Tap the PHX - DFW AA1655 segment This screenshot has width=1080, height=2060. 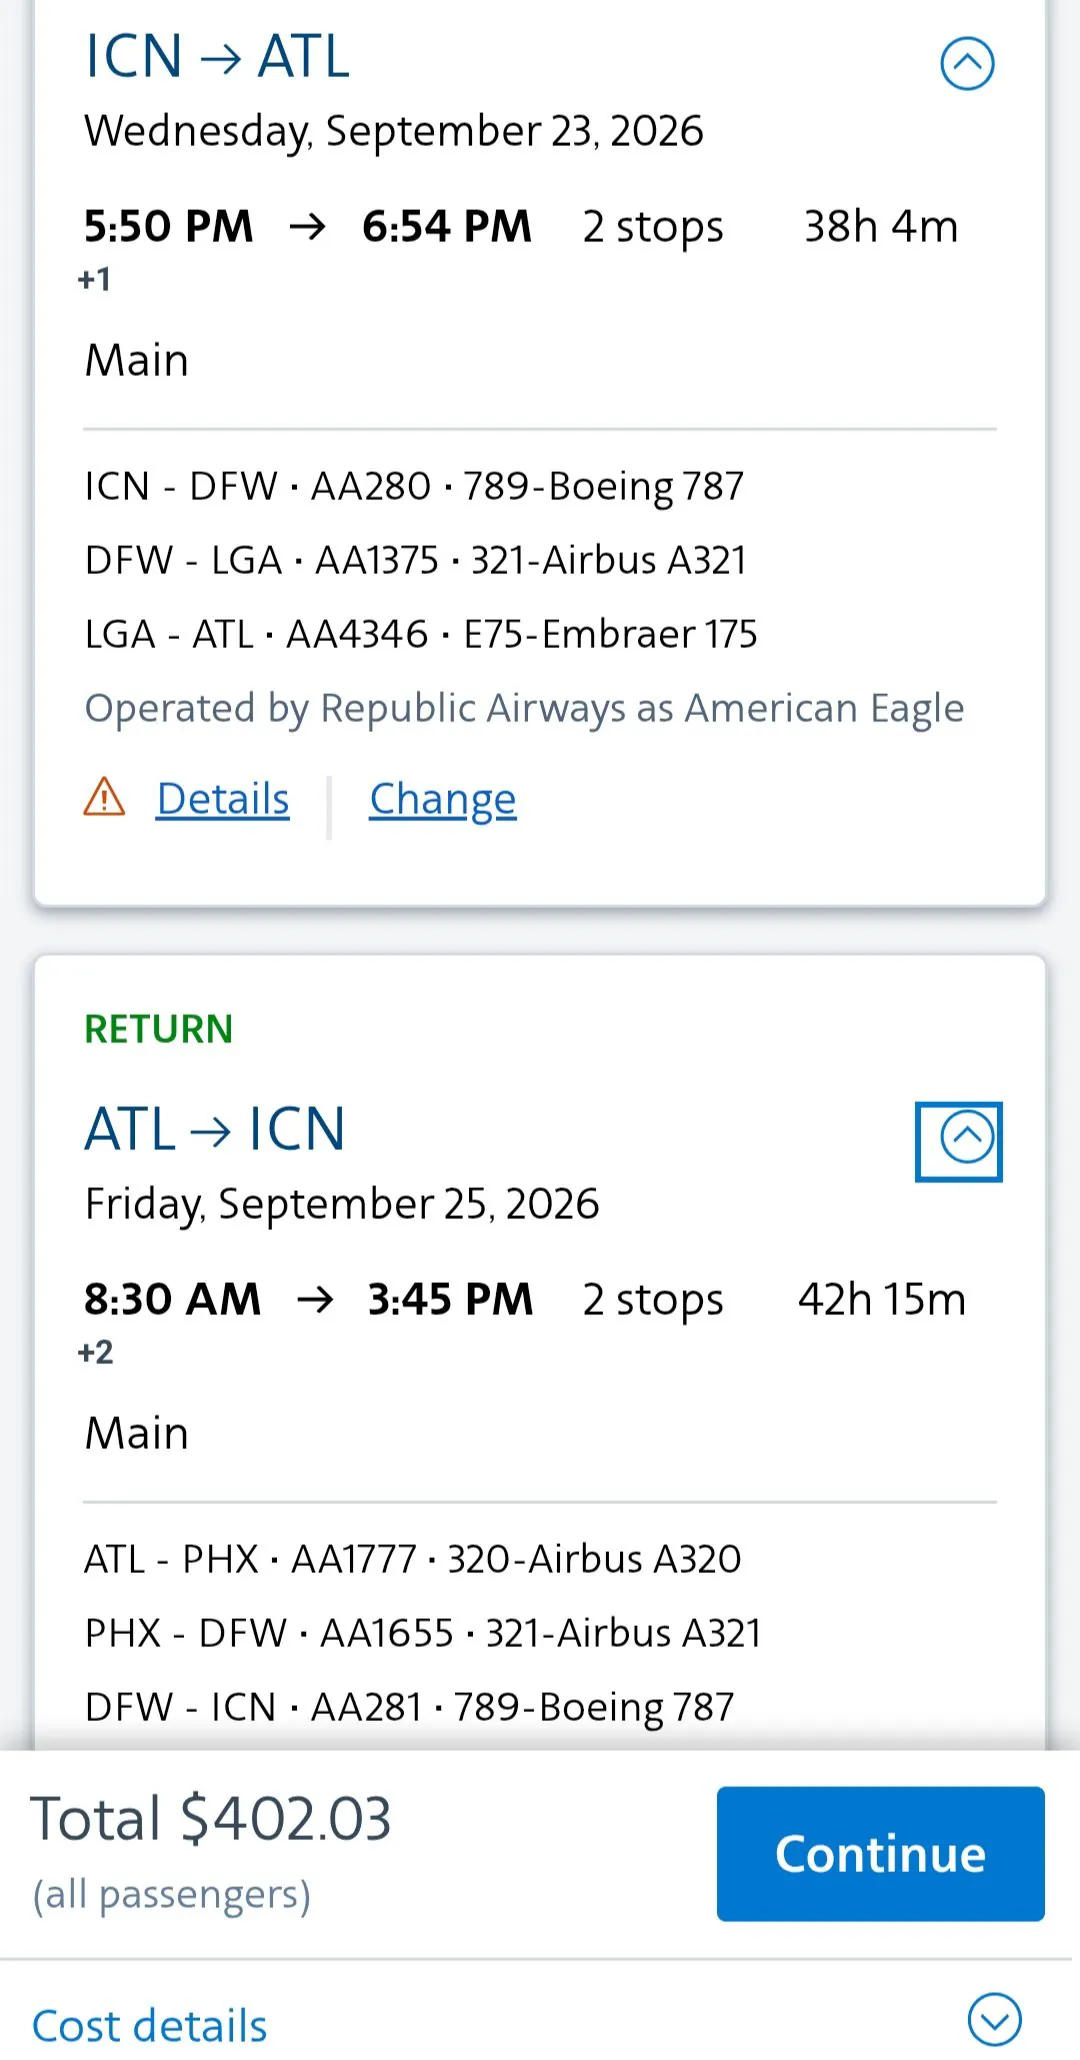(x=423, y=1633)
